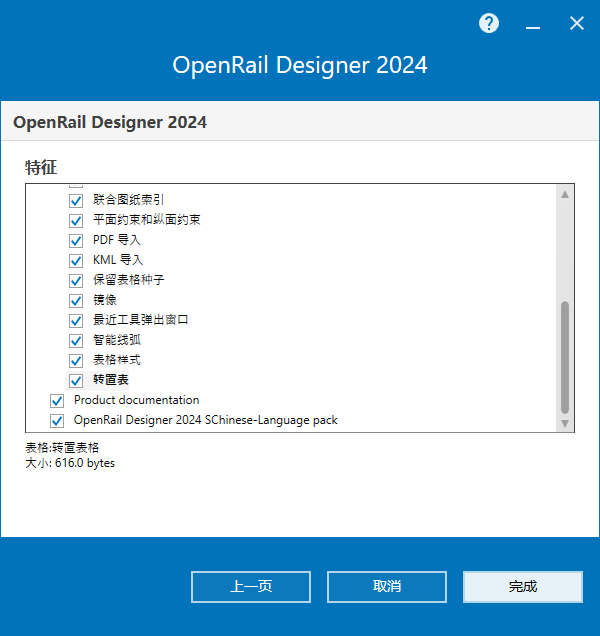Open the help question mark icon
The height and width of the screenshot is (636, 600).
(489, 24)
